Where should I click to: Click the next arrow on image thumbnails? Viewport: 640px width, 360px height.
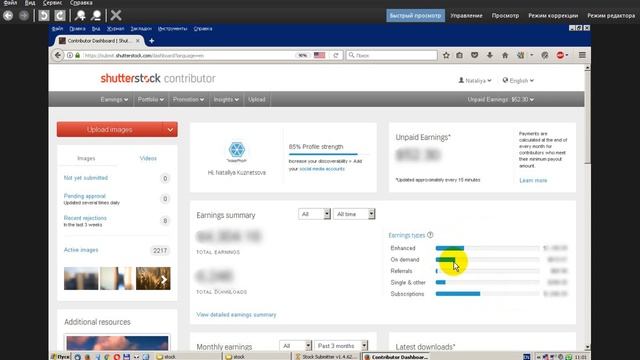[164, 279]
